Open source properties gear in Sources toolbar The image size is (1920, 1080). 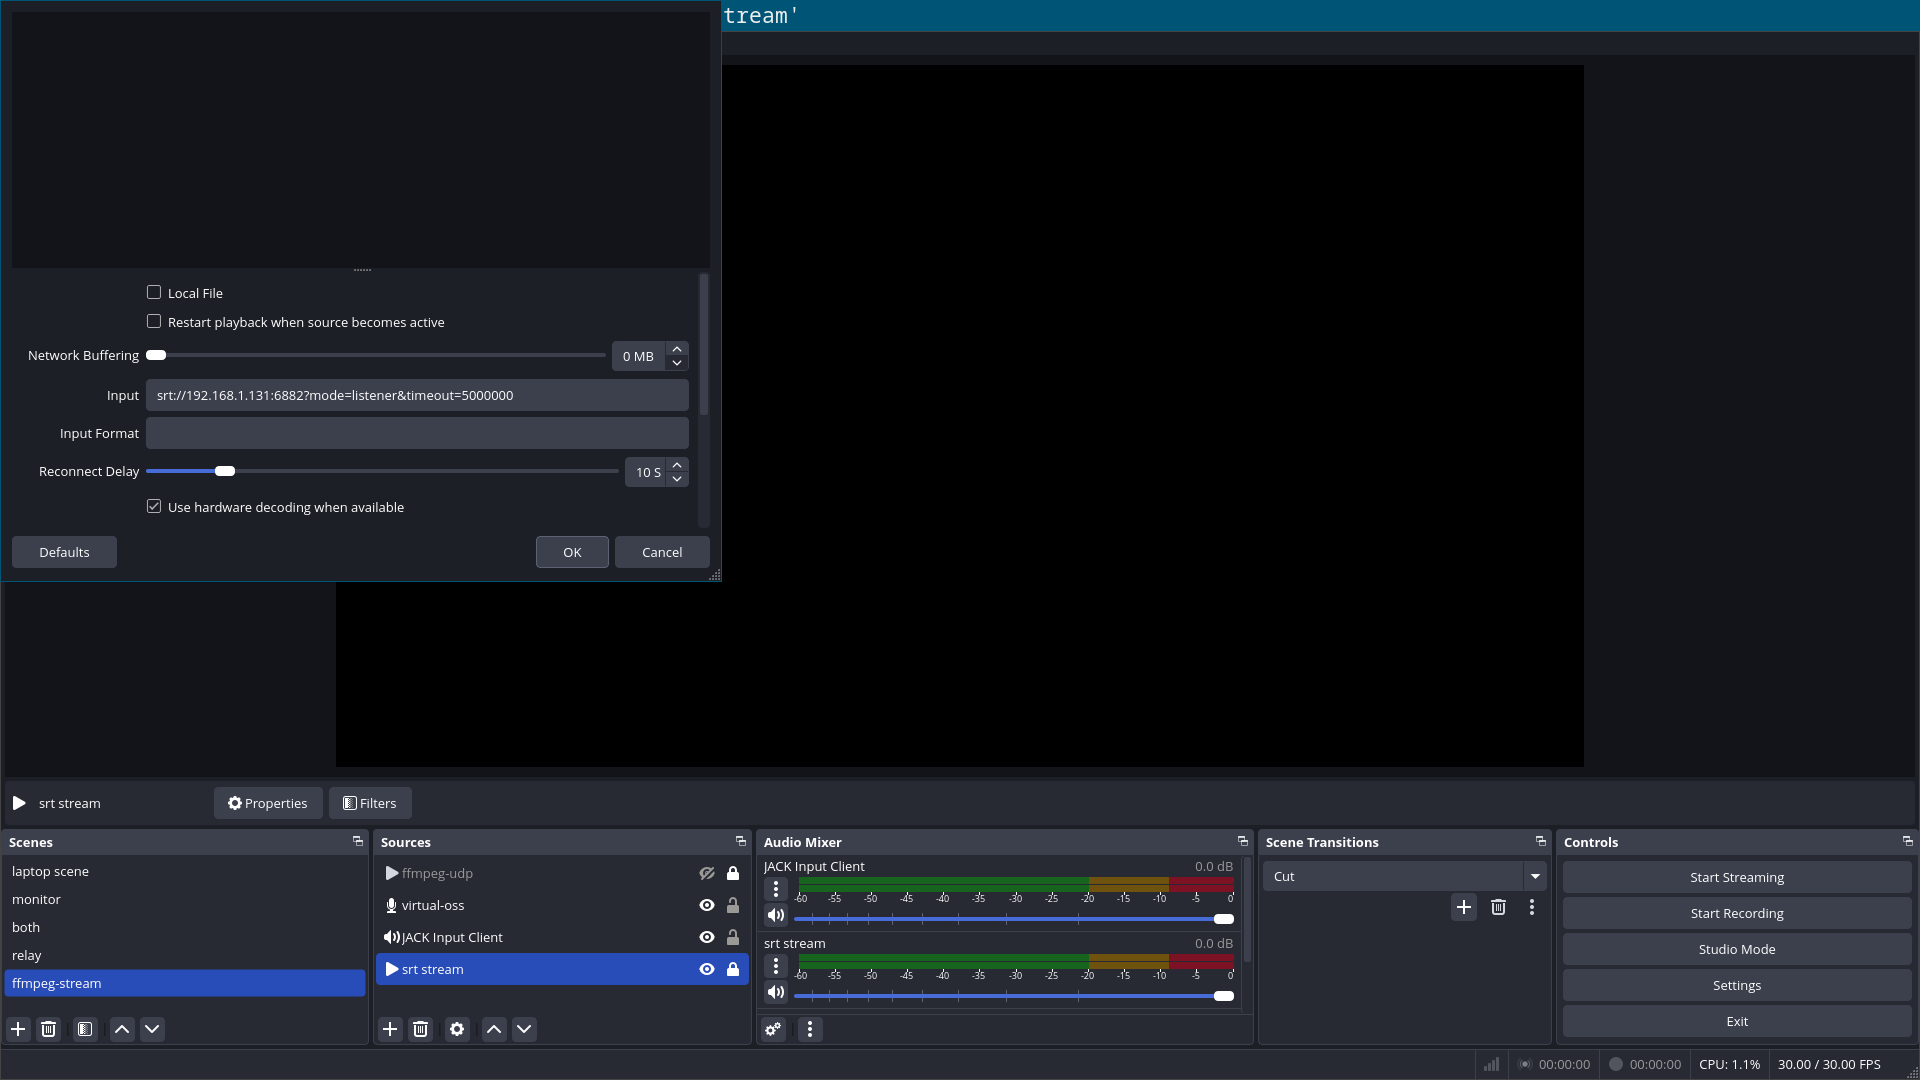coord(457,1029)
